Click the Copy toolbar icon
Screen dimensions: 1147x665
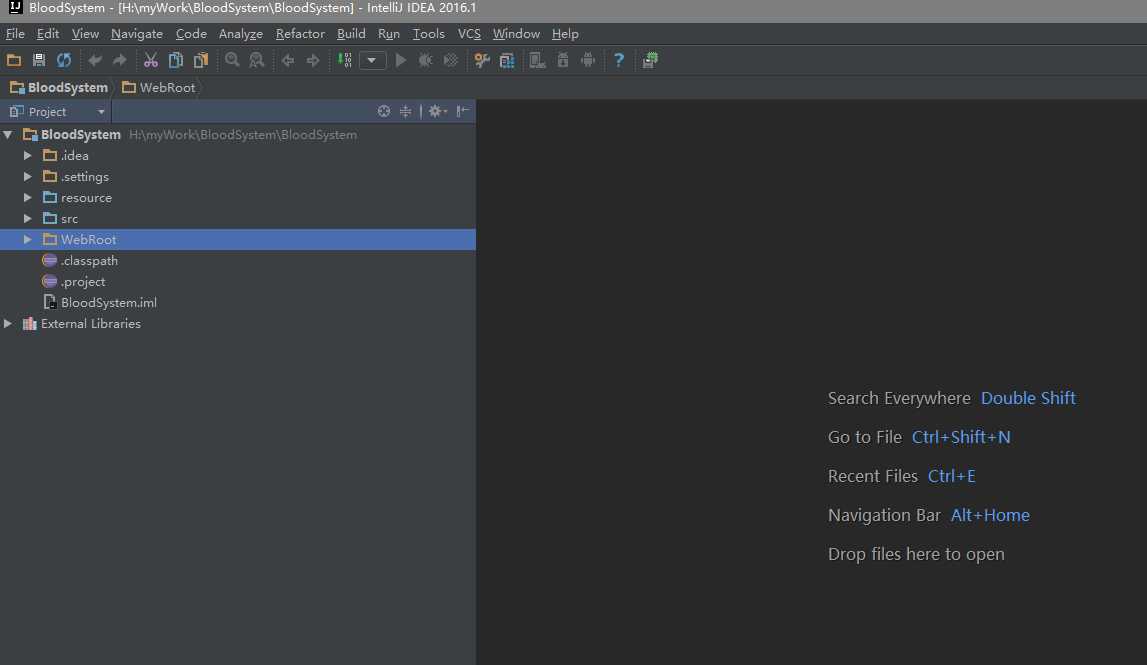176,60
